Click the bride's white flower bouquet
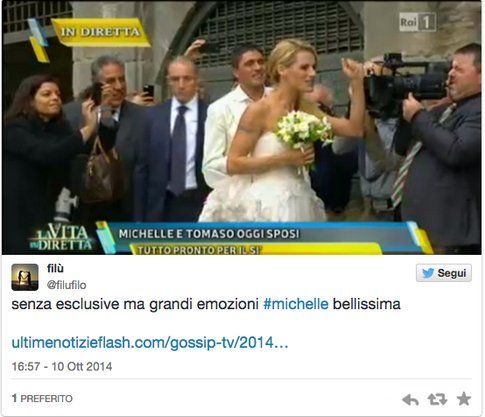 click(303, 132)
